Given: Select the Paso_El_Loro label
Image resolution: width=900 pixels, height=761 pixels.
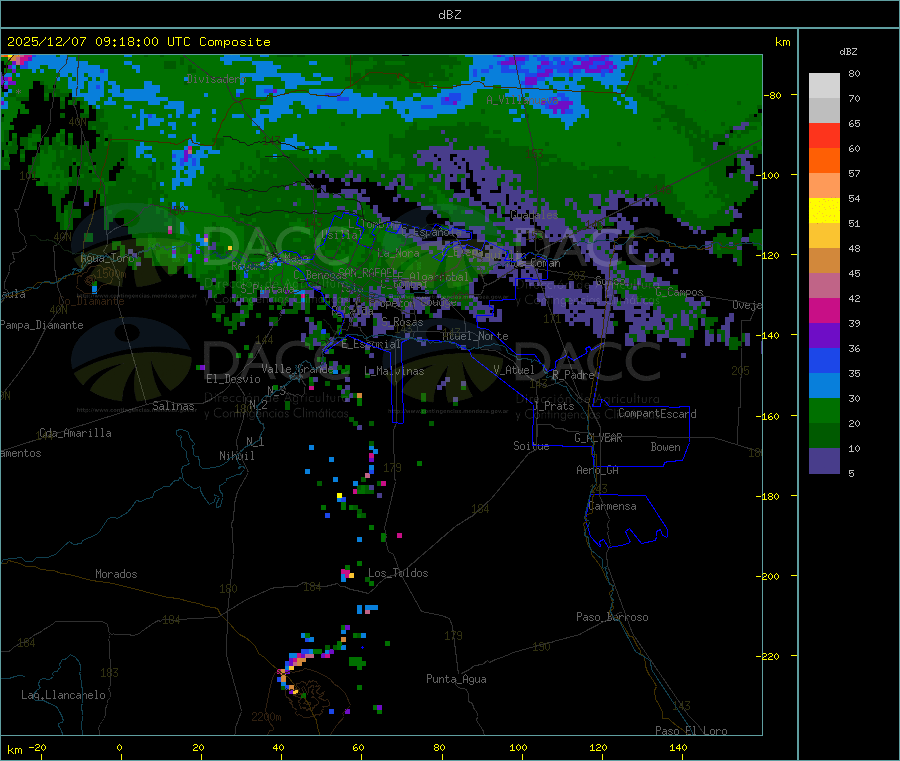Looking at the screenshot, I should pyautogui.click(x=691, y=731).
